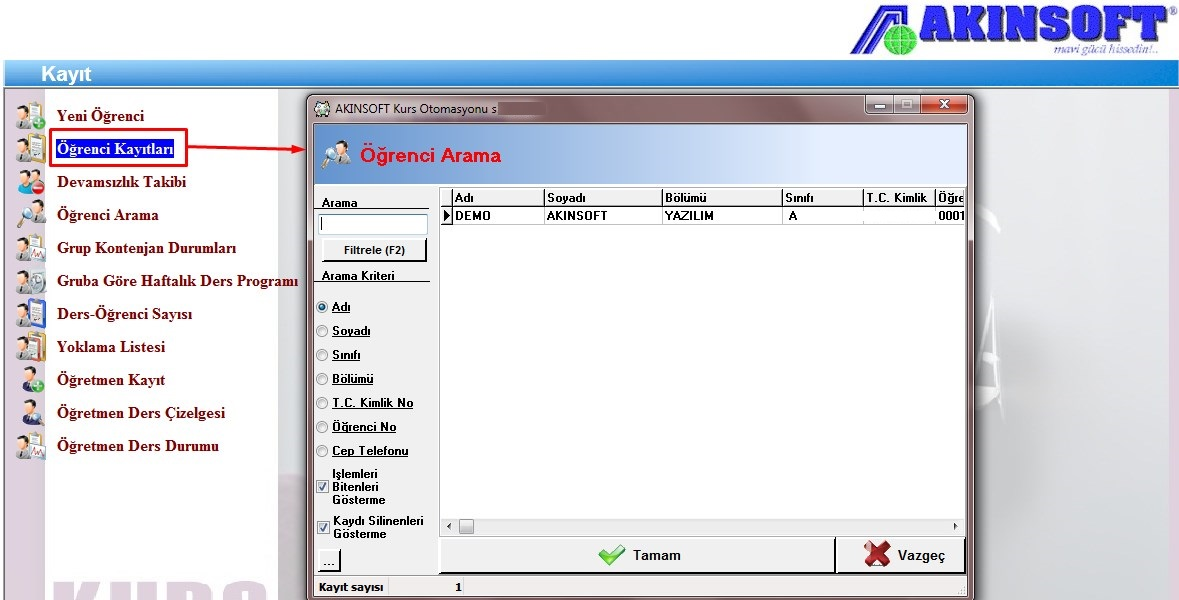Open Gruba Göre Haftalık Ders Programı
The height and width of the screenshot is (600, 1179).
tap(177, 281)
